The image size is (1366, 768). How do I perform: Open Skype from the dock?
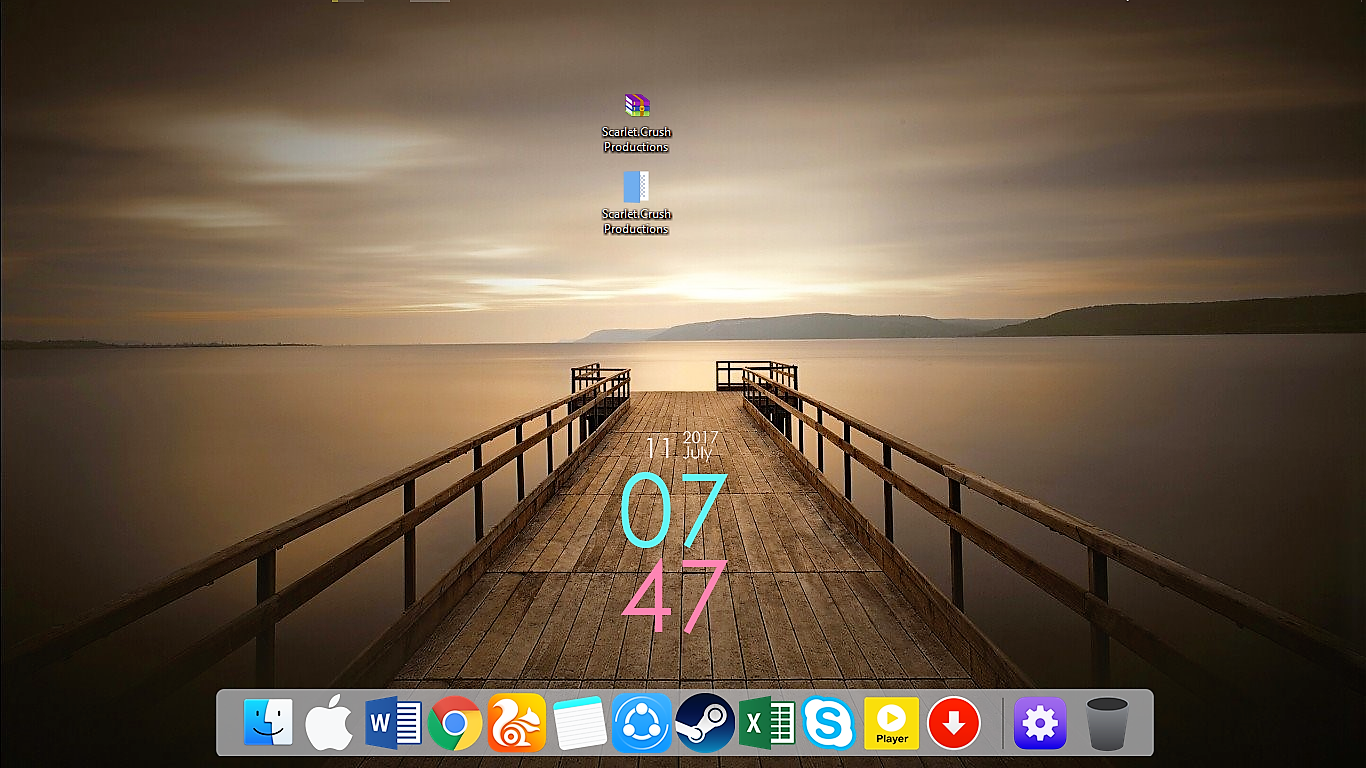pos(828,722)
